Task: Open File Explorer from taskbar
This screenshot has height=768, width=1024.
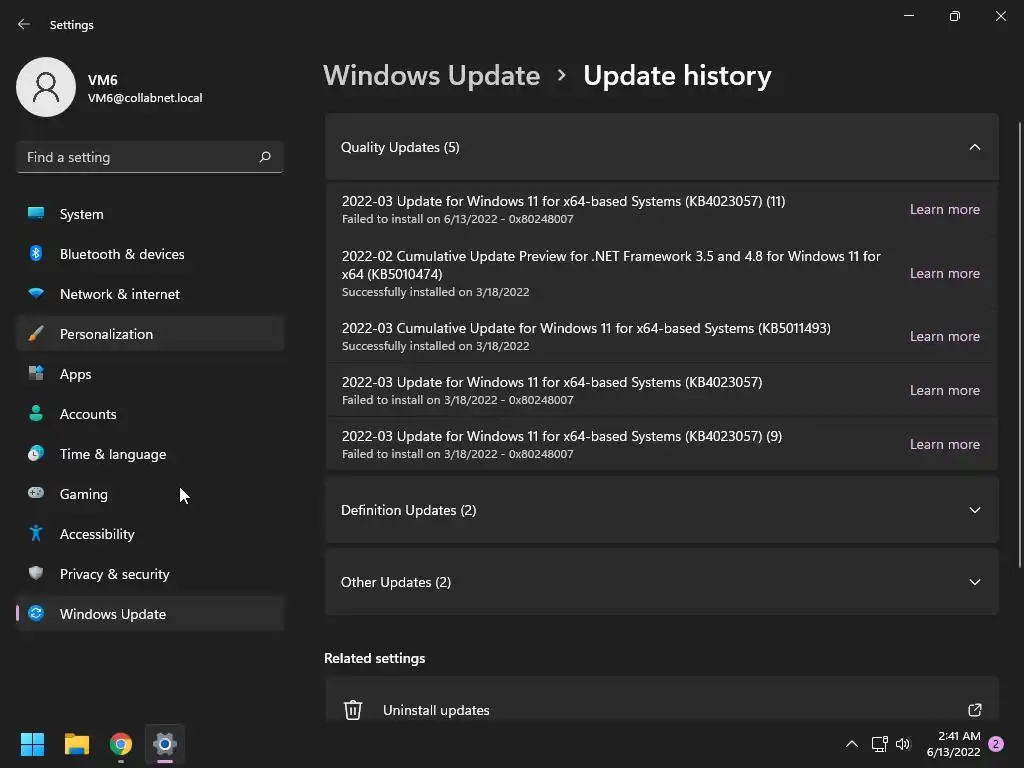Action: [x=76, y=744]
